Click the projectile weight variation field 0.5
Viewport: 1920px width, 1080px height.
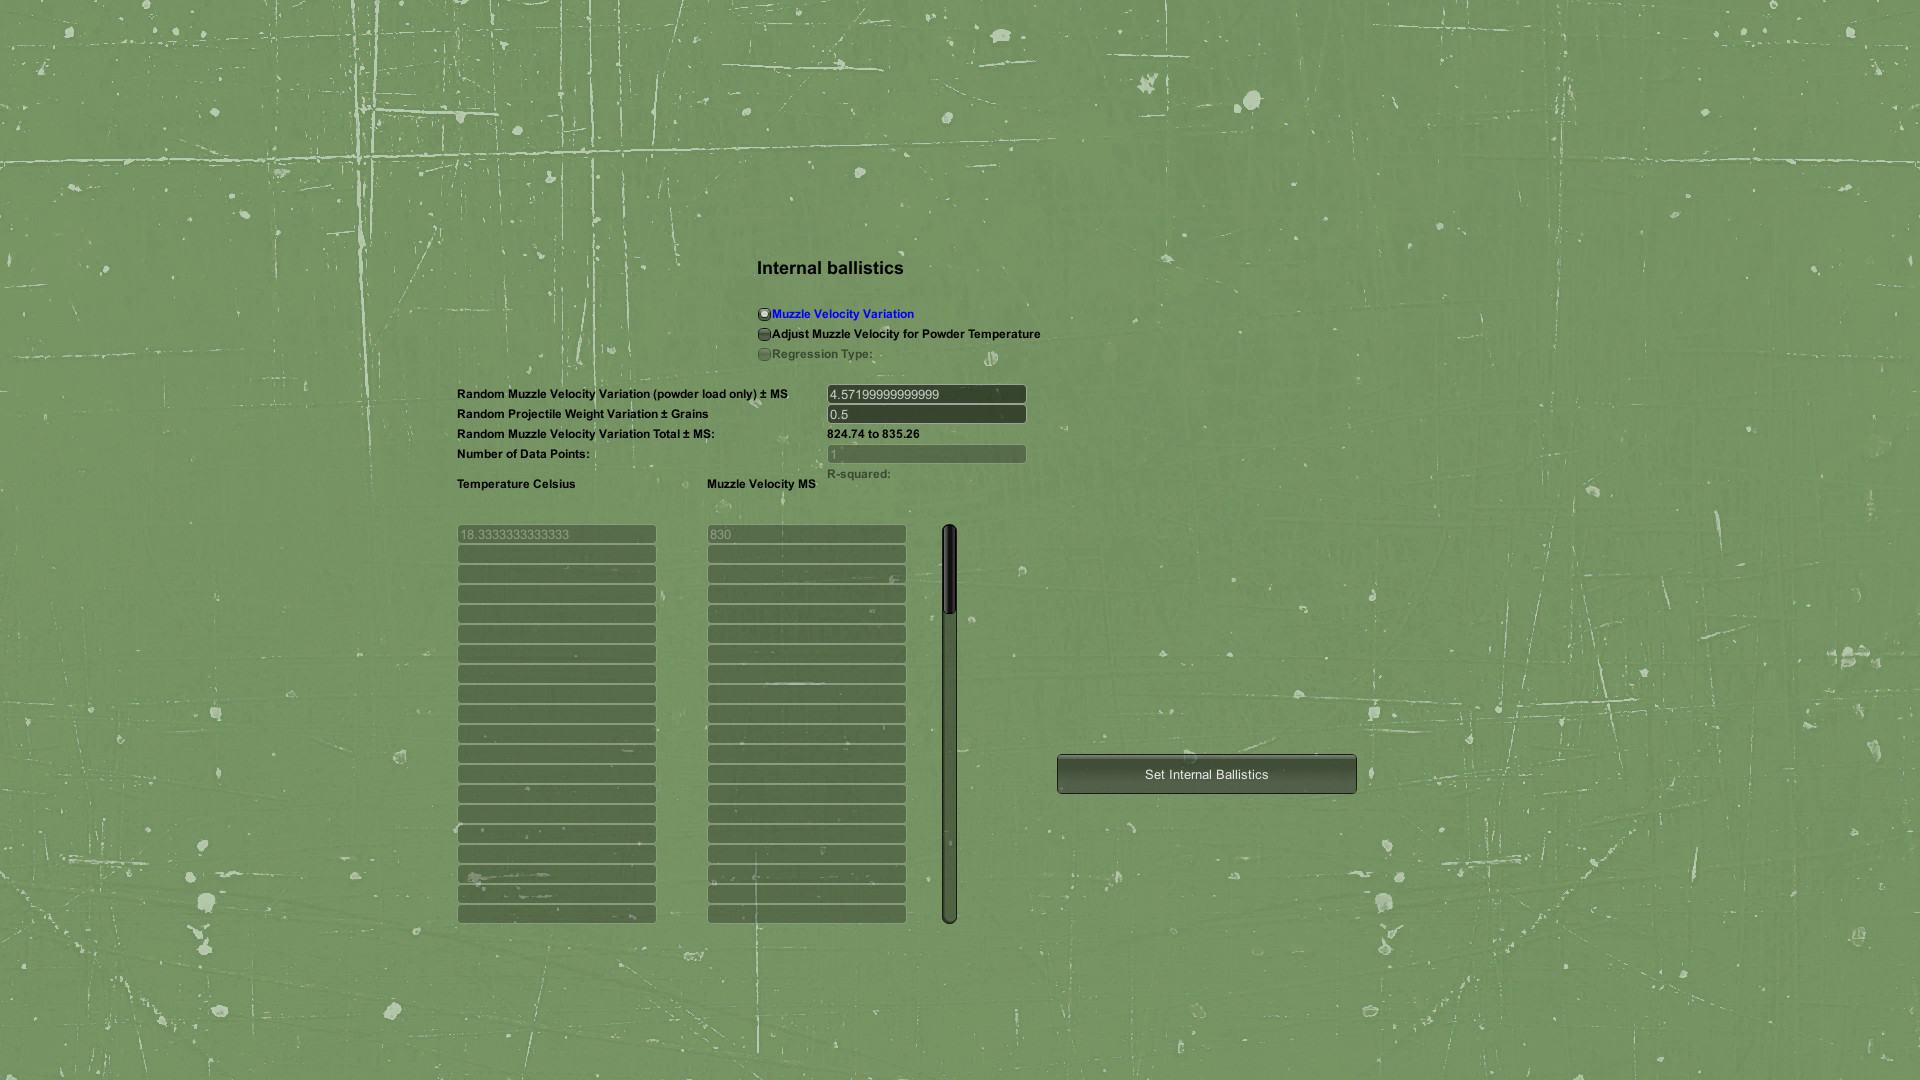tap(926, 414)
